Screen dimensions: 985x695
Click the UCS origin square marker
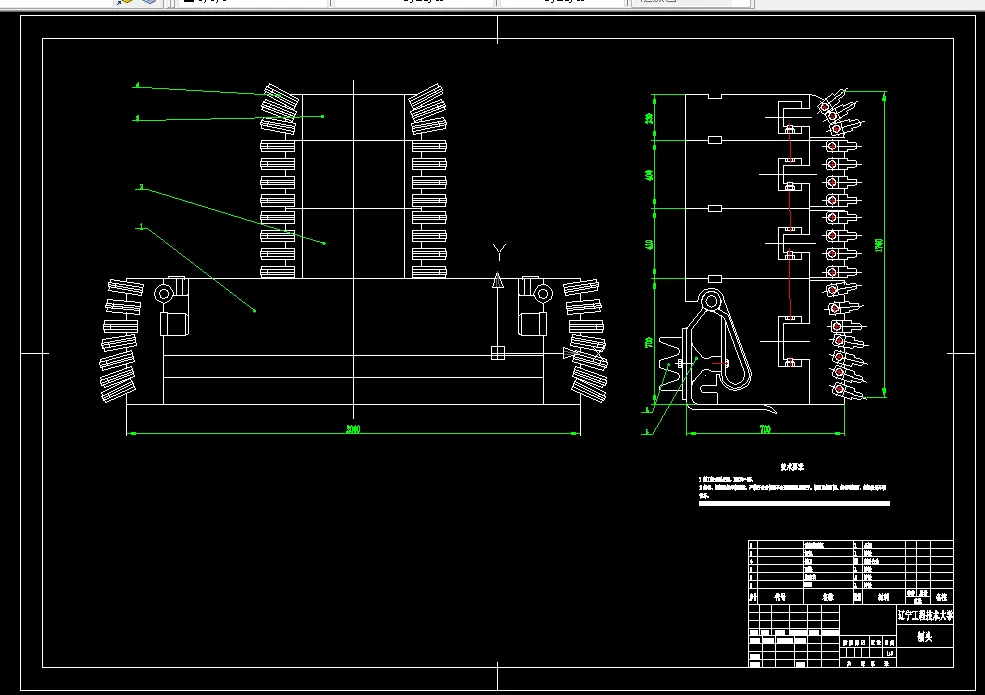point(498,353)
